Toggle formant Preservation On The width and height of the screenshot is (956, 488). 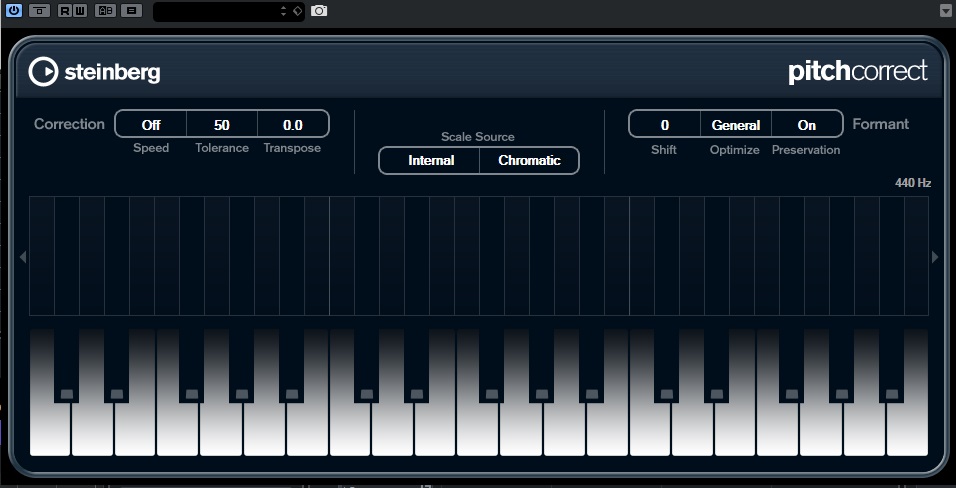[807, 124]
